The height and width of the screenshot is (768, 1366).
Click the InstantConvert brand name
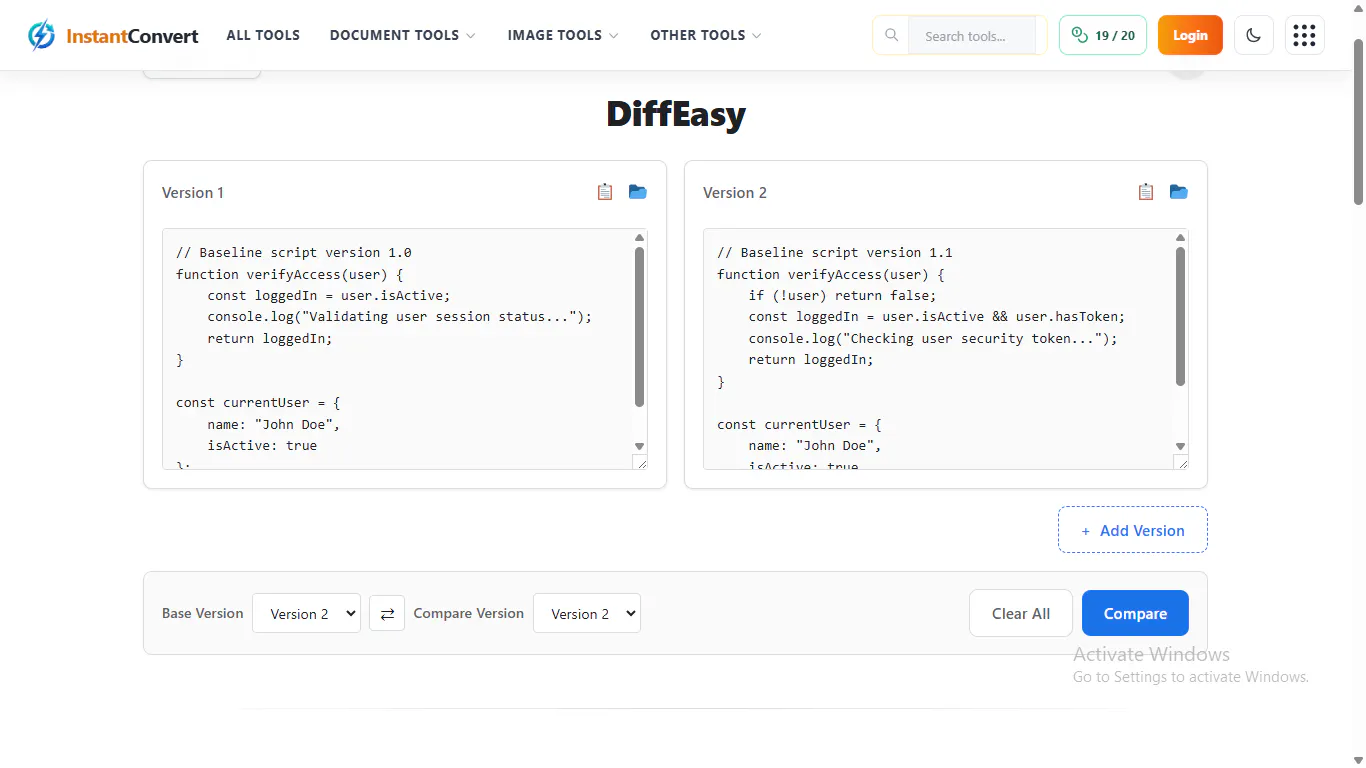click(132, 36)
